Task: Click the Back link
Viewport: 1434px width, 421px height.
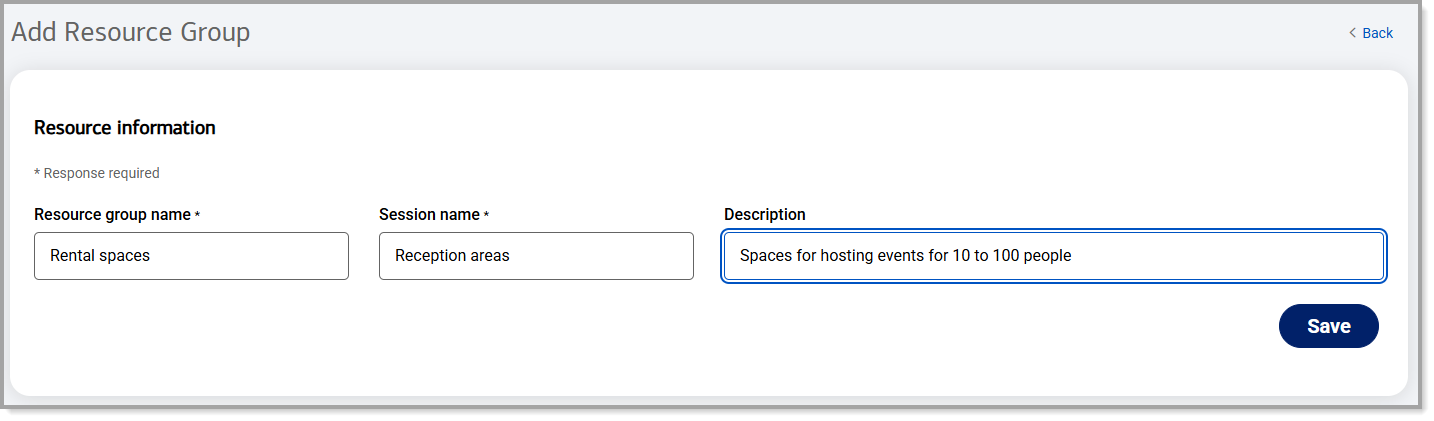Action: pos(1371,33)
